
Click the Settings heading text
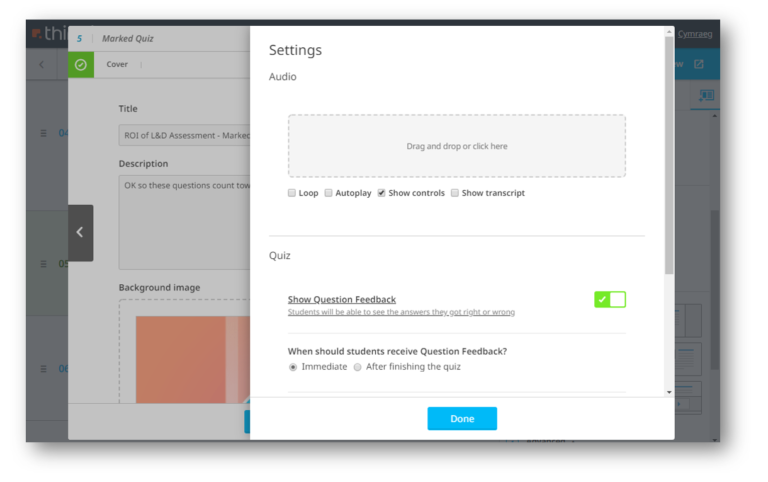point(295,50)
